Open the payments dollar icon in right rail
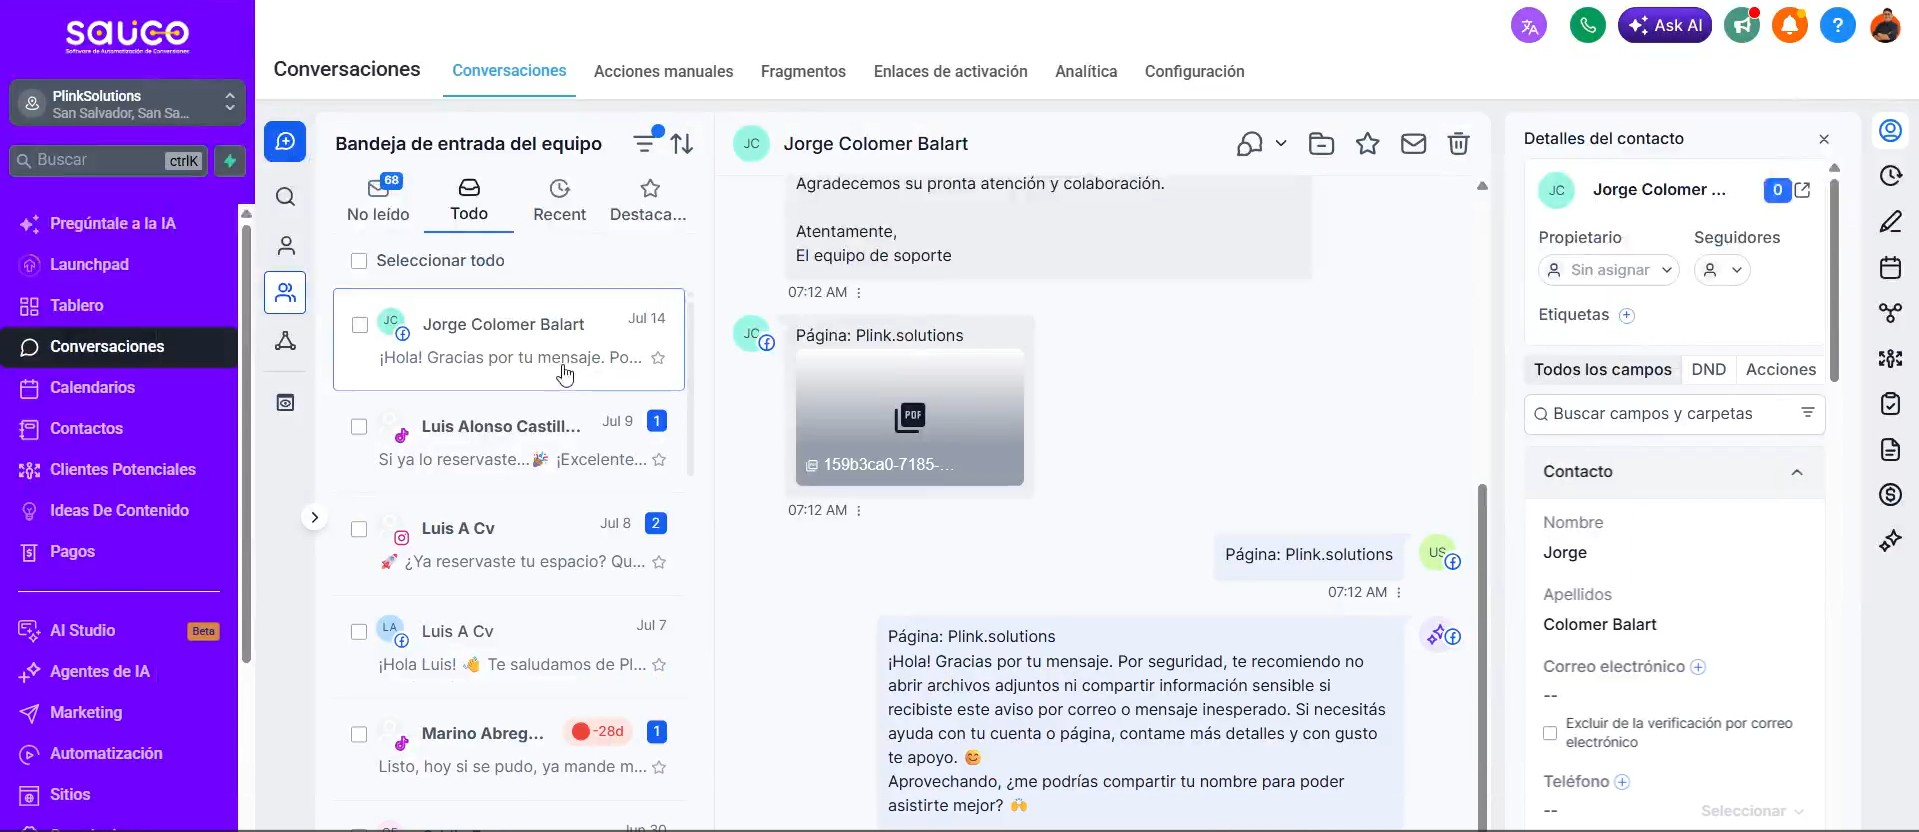The width and height of the screenshot is (1919, 832). [x=1890, y=495]
